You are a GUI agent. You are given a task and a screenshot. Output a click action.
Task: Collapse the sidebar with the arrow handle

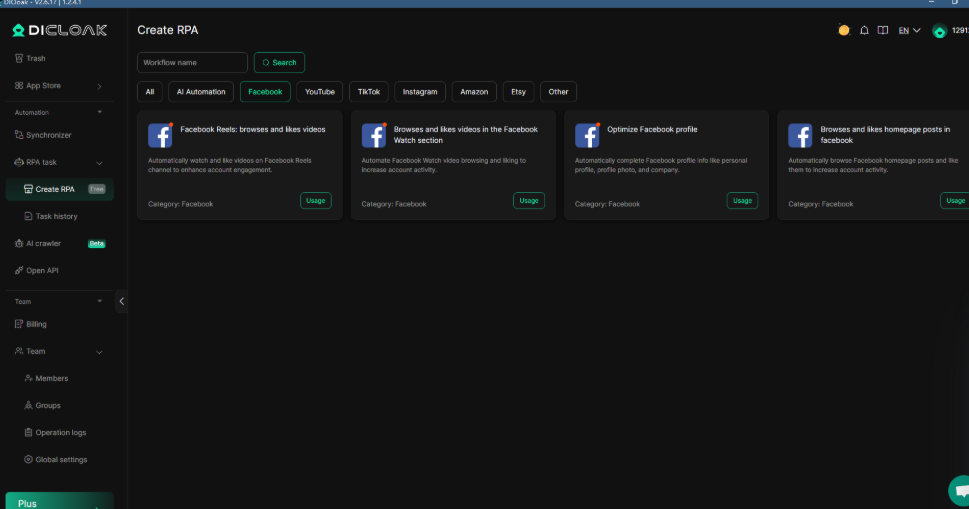[121, 301]
